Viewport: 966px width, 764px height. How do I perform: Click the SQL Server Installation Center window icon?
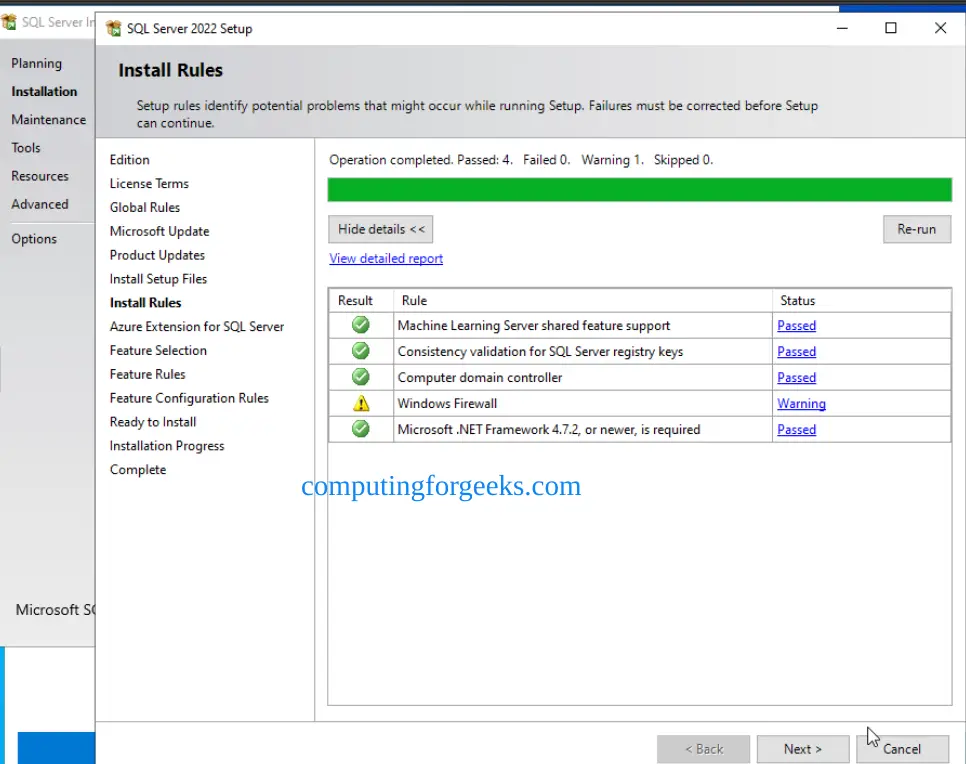(x=9, y=22)
